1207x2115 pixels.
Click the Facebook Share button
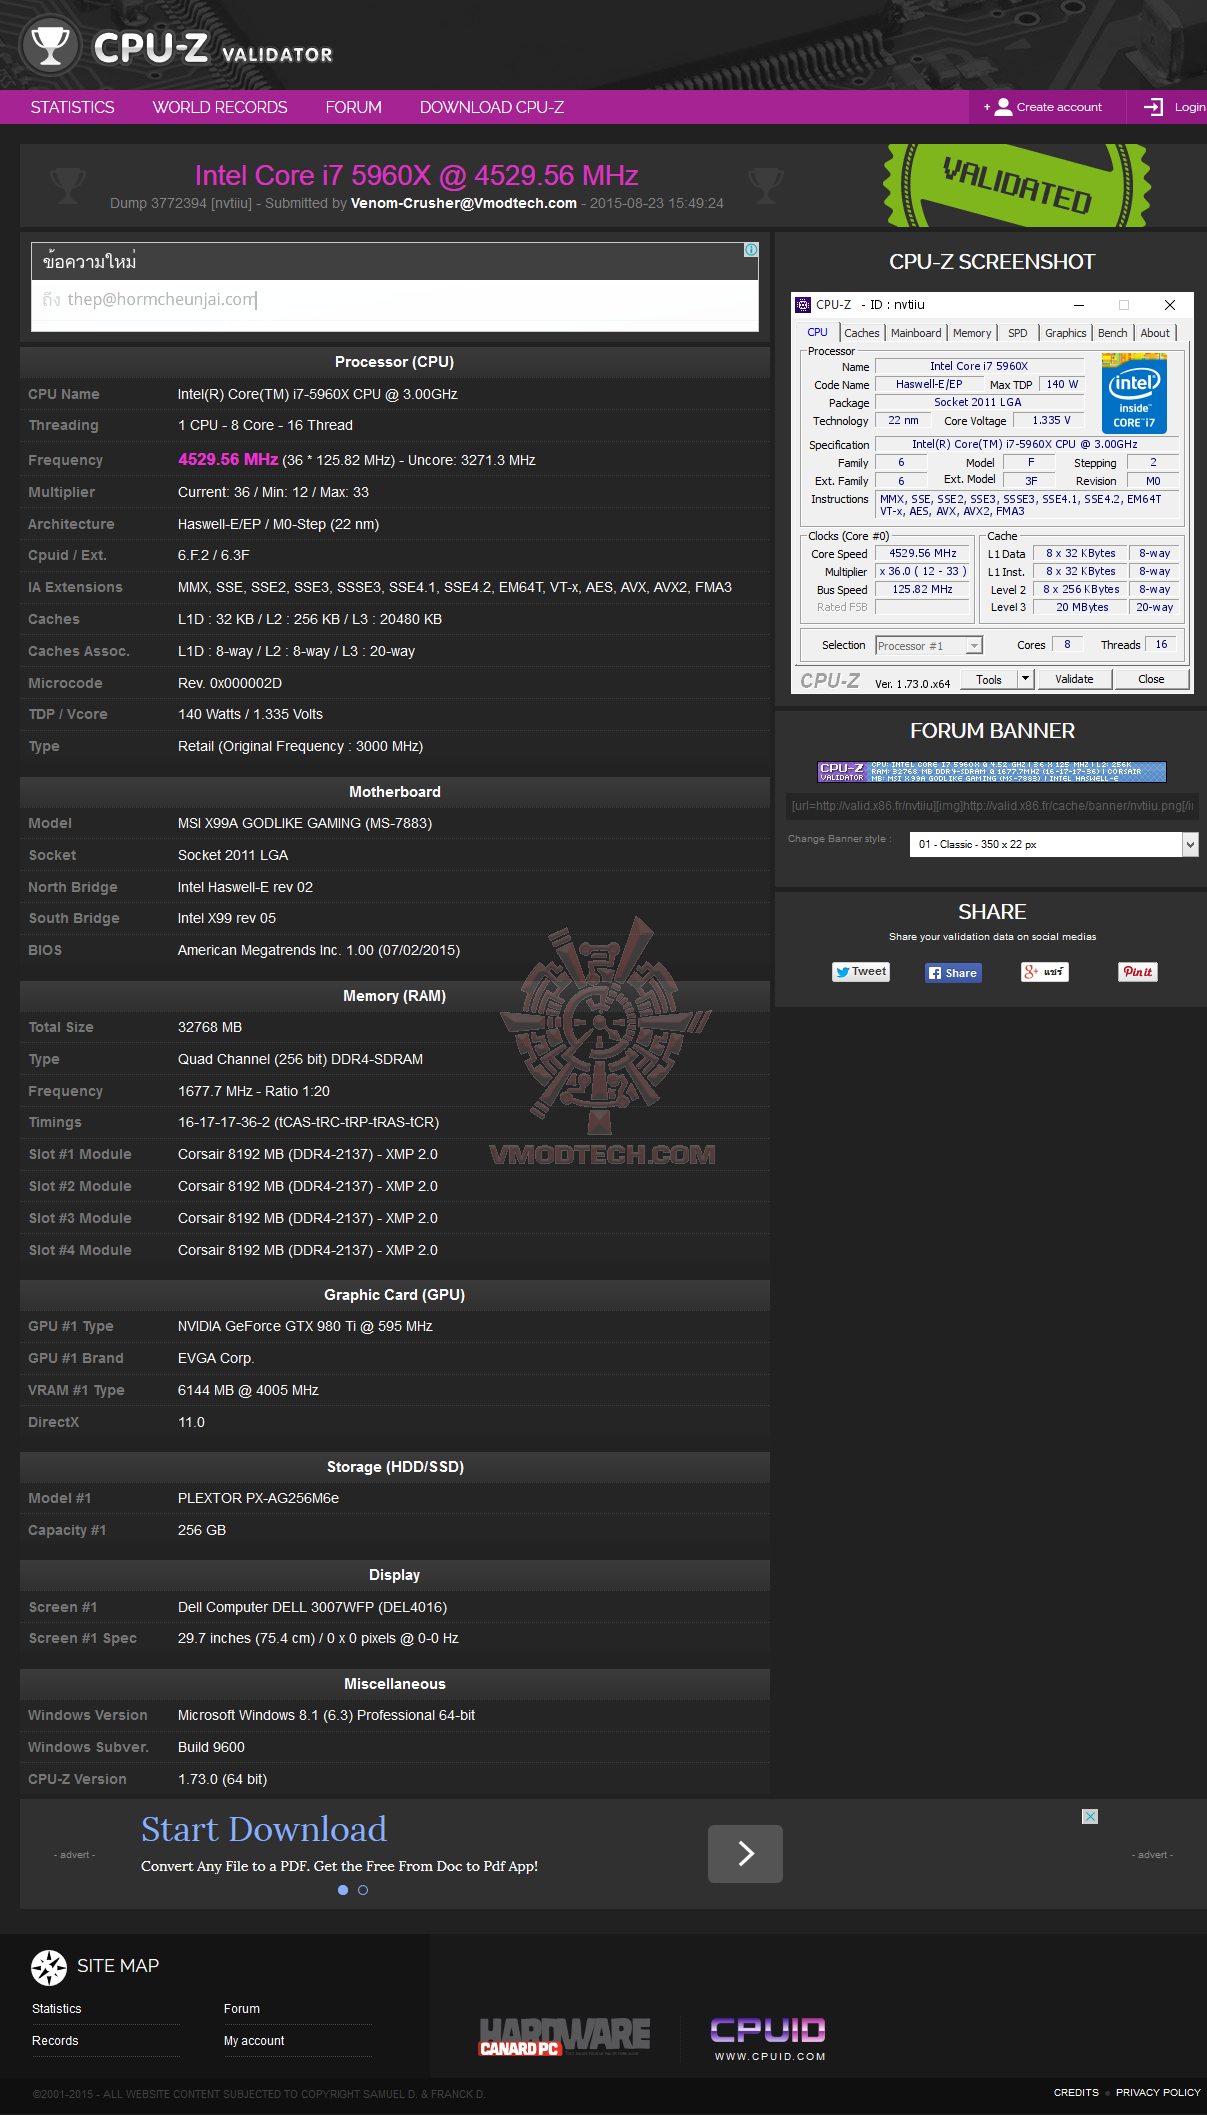[953, 973]
